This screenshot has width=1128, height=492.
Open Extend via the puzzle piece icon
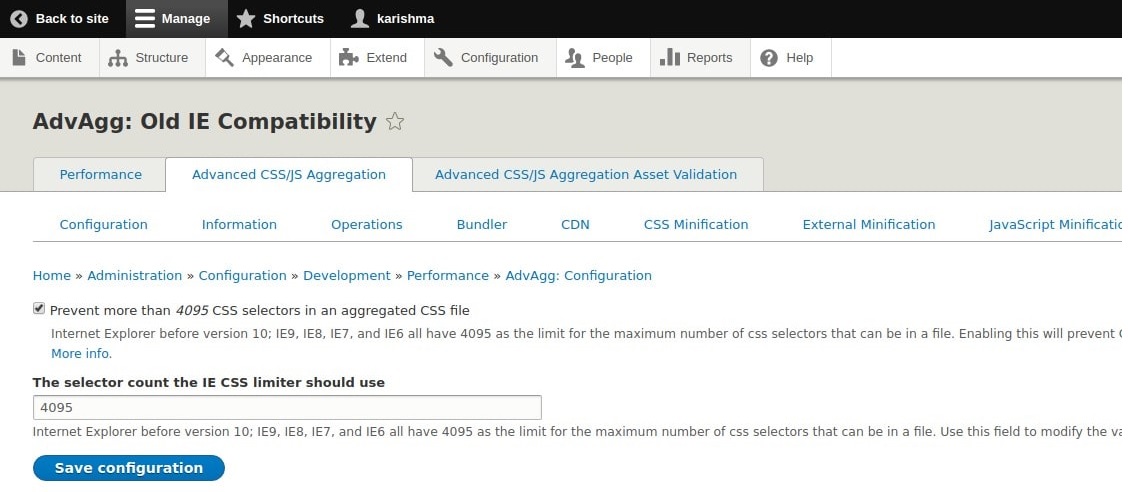(349, 58)
